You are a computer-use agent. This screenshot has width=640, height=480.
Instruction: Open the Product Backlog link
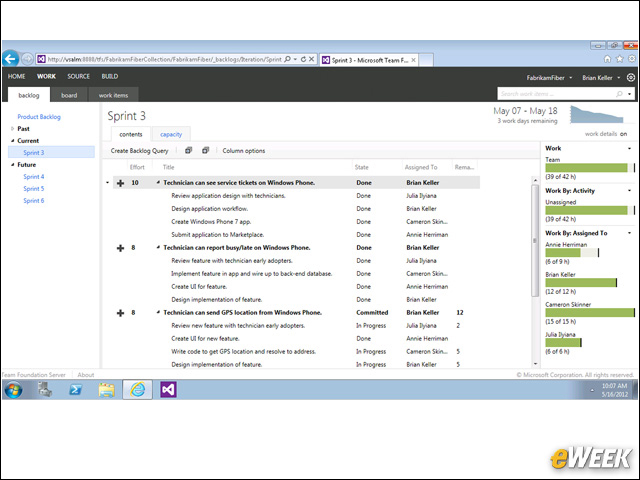pyautogui.click(x=39, y=117)
